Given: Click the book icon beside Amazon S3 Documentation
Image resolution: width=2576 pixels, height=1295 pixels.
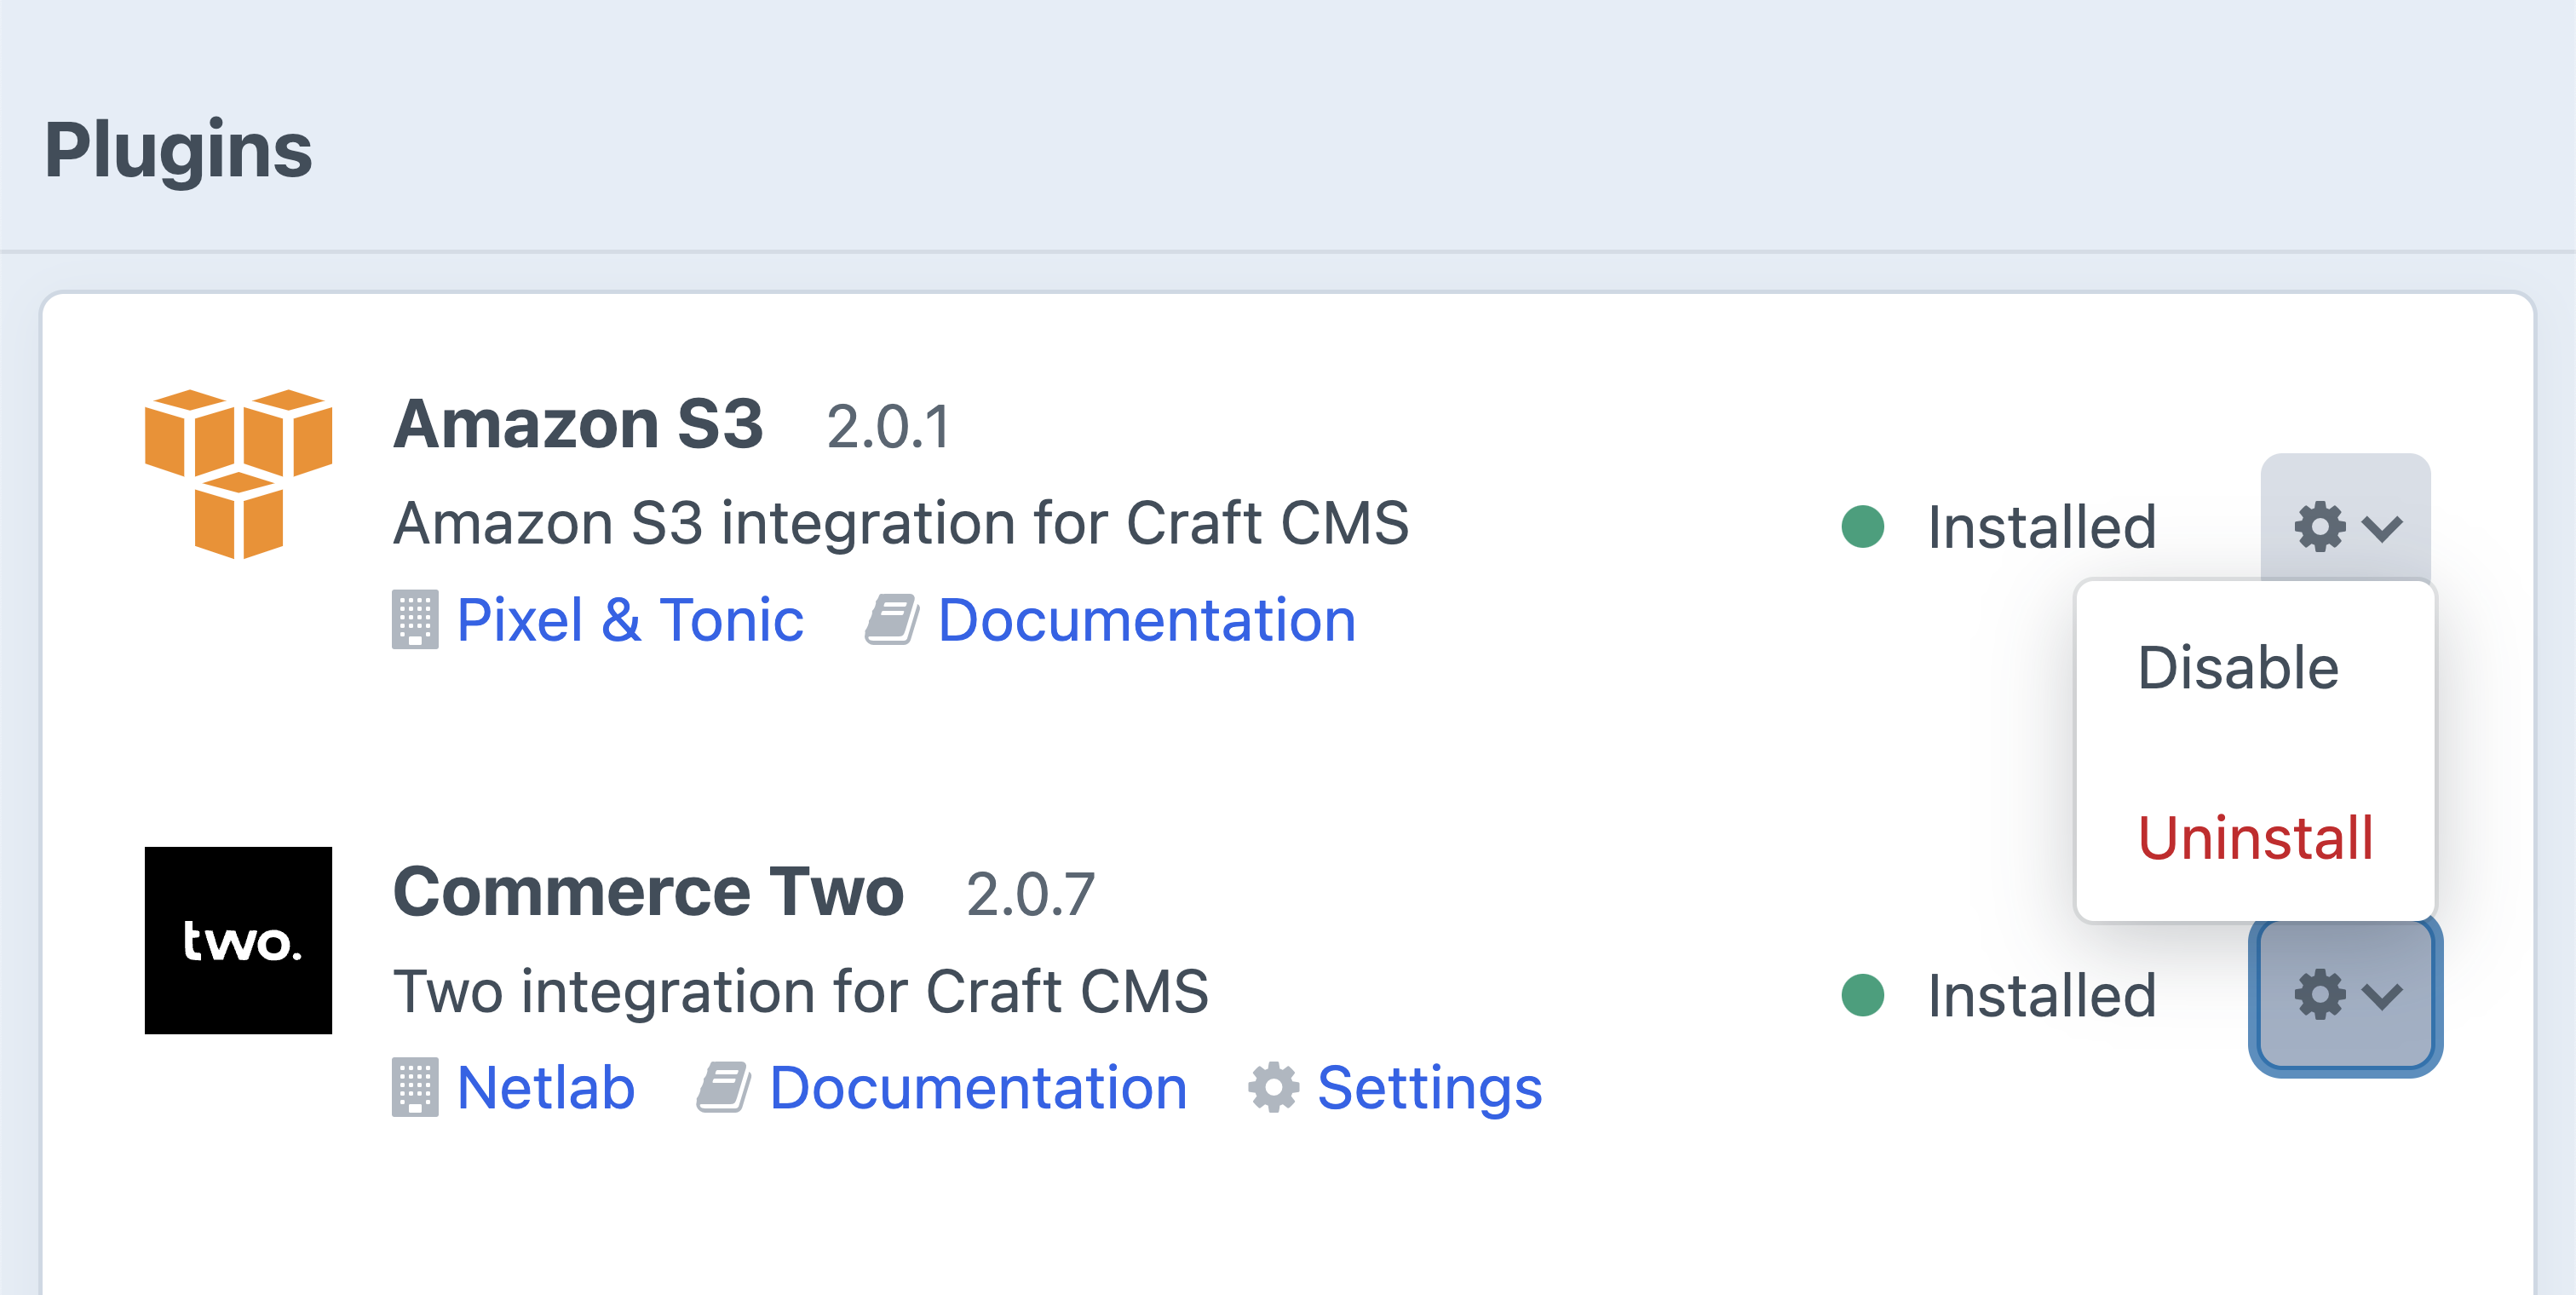Looking at the screenshot, I should pyautogui.click(x=891, y=620).
